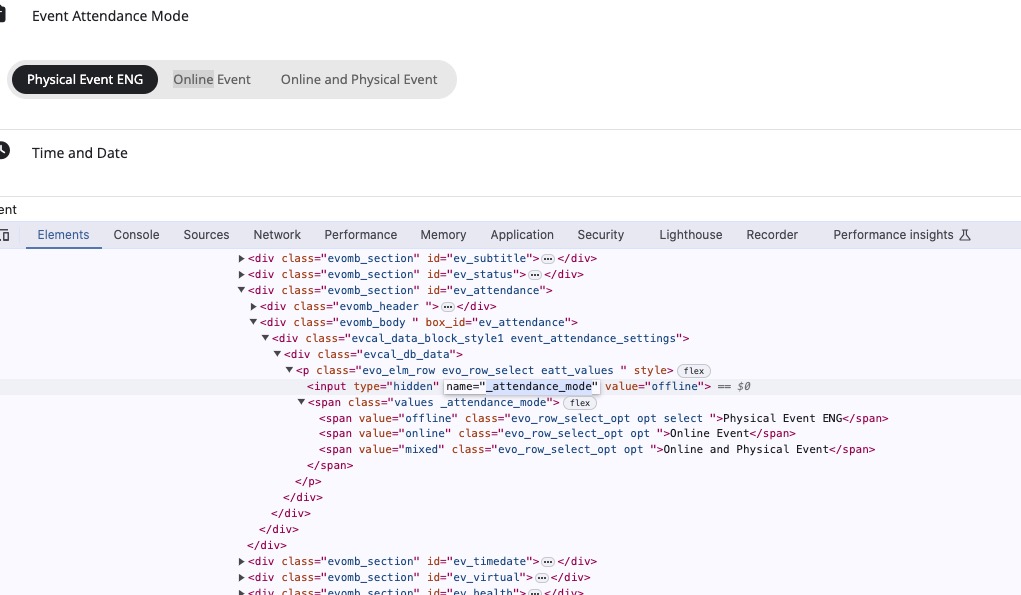Screen dimensions: 1021x595
Task: Click the ellipsis badge in the ev_subtitle row
Action: pyautogui.click(x=548, y=258)
